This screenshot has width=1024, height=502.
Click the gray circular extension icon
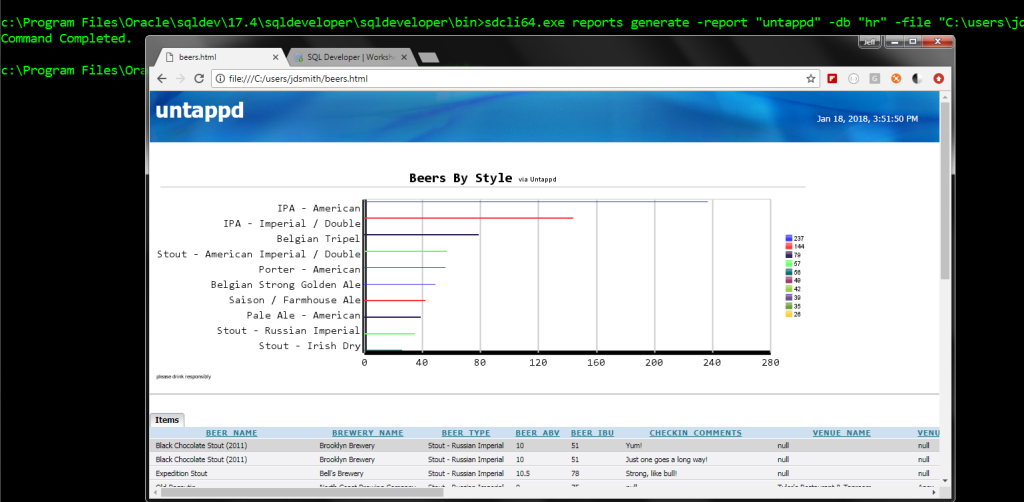click(x=853, y=79)
